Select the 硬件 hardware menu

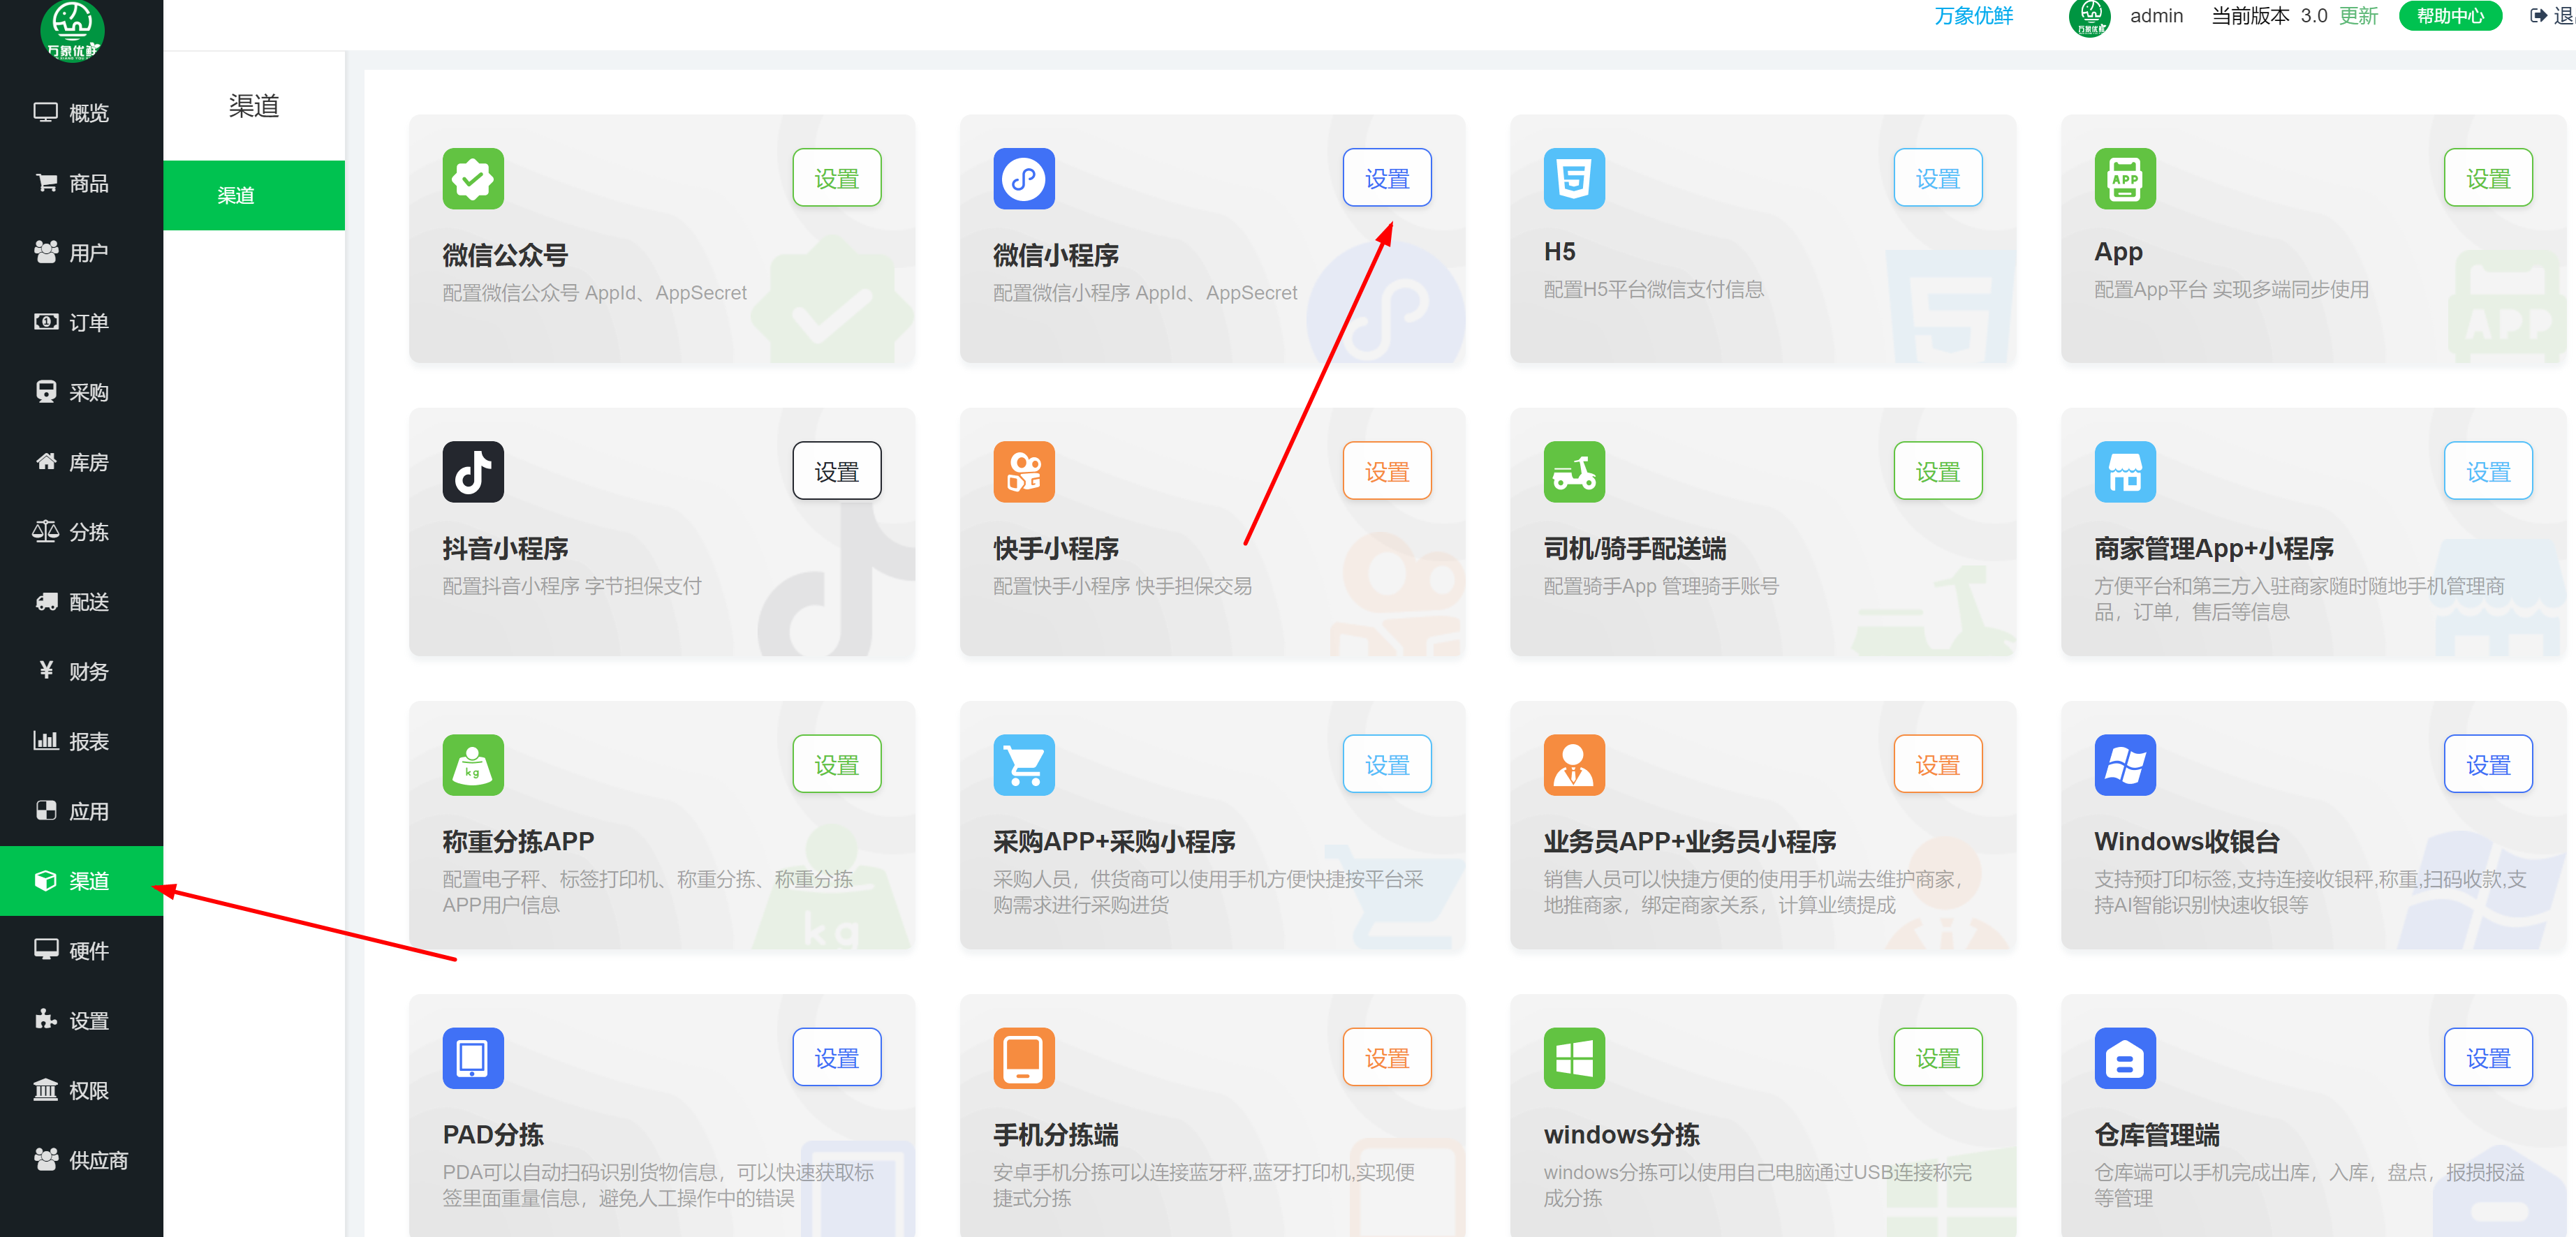[x=81, y=950]
